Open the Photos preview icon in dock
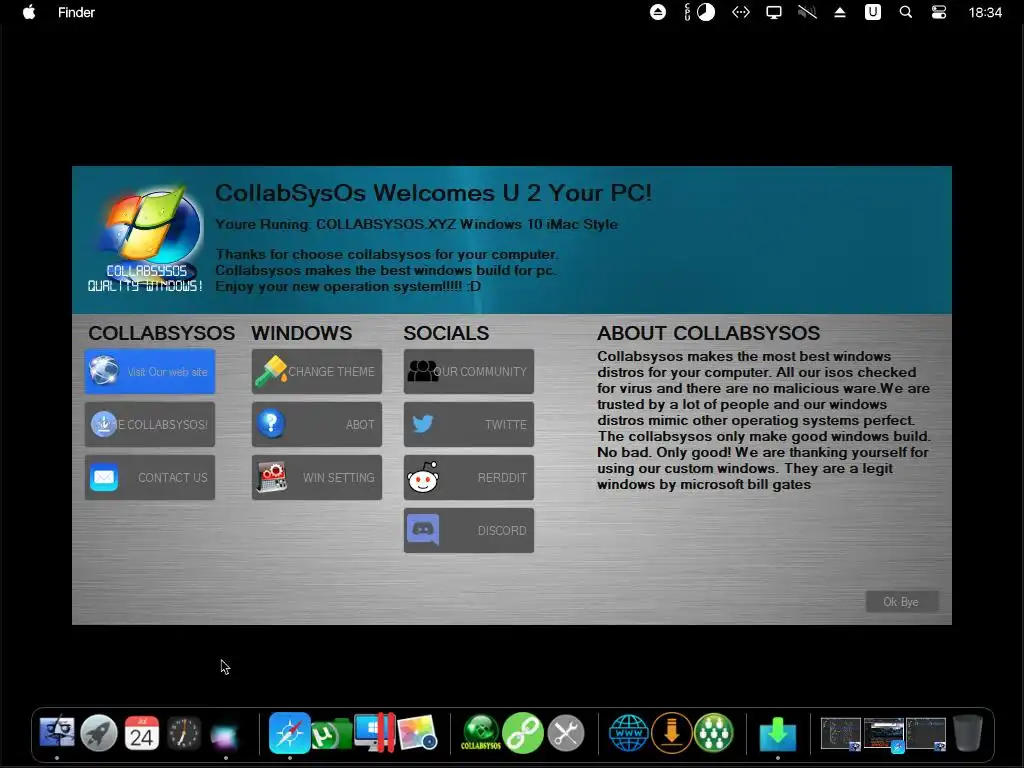1024x768 pixels. point(417,733)
